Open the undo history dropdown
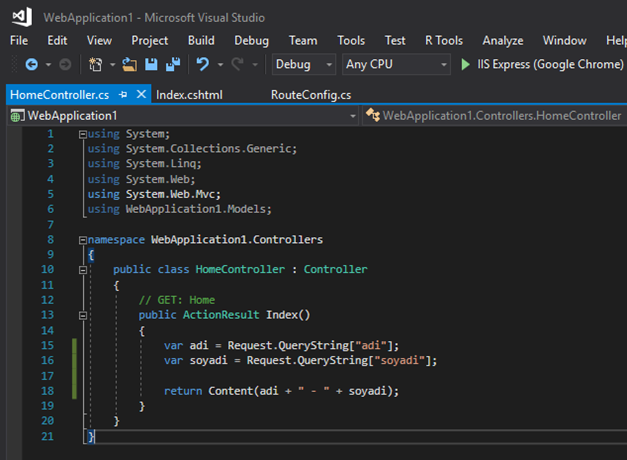Screen dimensions: 627x460 [220, 64]
